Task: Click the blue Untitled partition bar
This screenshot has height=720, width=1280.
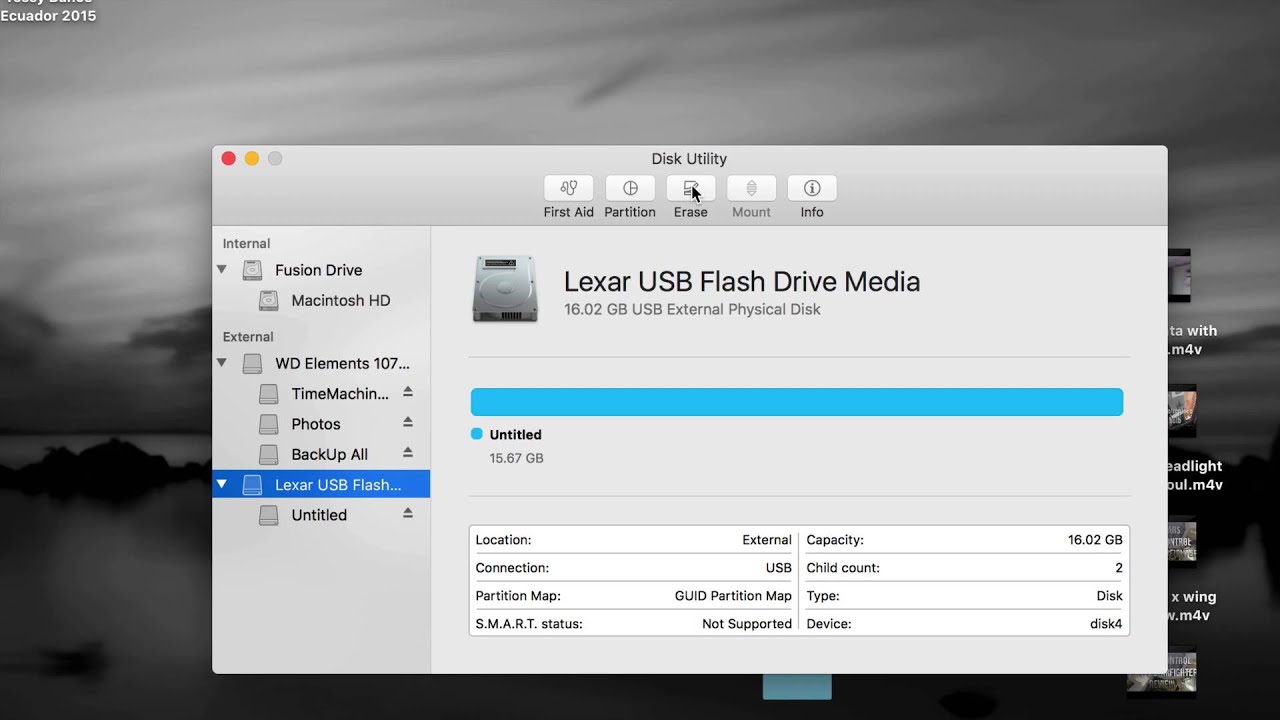Action: 797,402
